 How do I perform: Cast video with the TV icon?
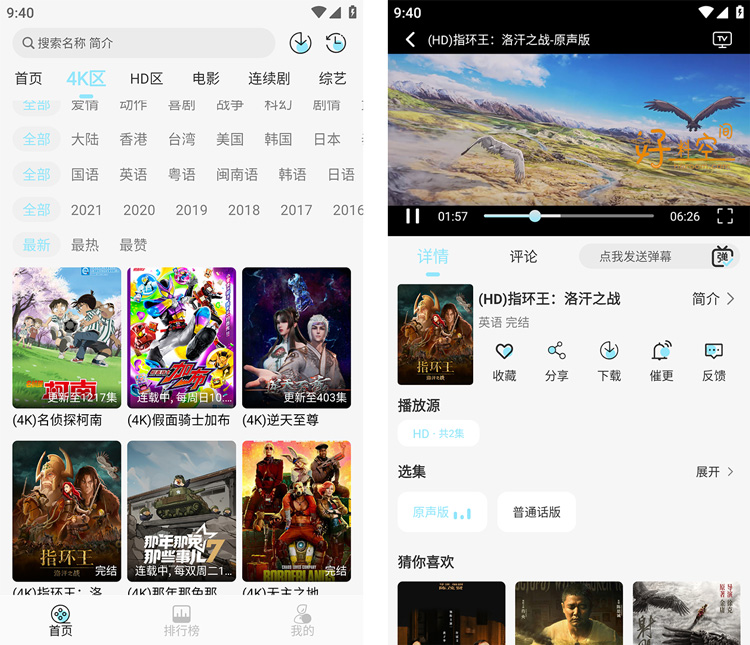pyautogui.click(x=722, y=39)
